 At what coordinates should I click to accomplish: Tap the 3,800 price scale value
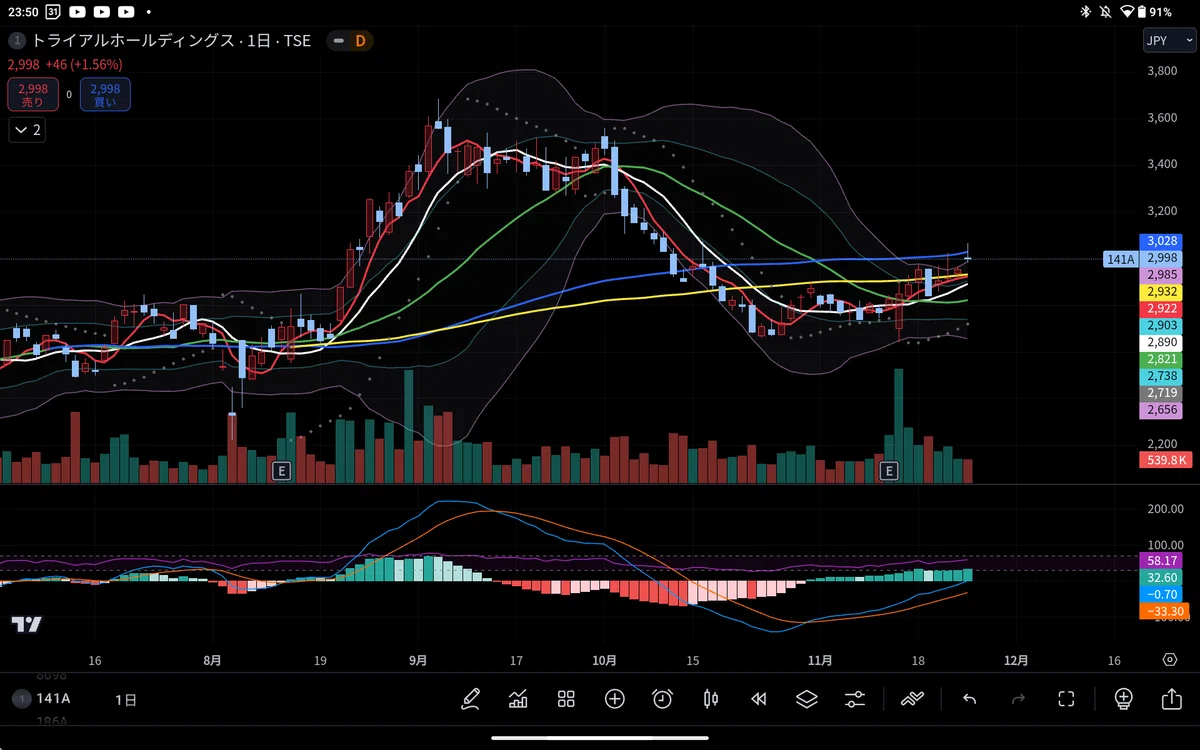(1162, 71)
